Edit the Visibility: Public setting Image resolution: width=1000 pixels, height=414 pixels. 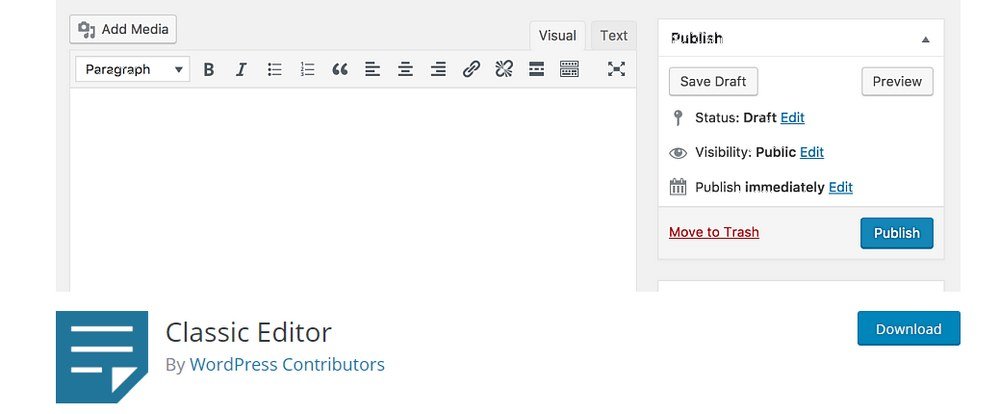pyautogui.click(x=812, y=152)
